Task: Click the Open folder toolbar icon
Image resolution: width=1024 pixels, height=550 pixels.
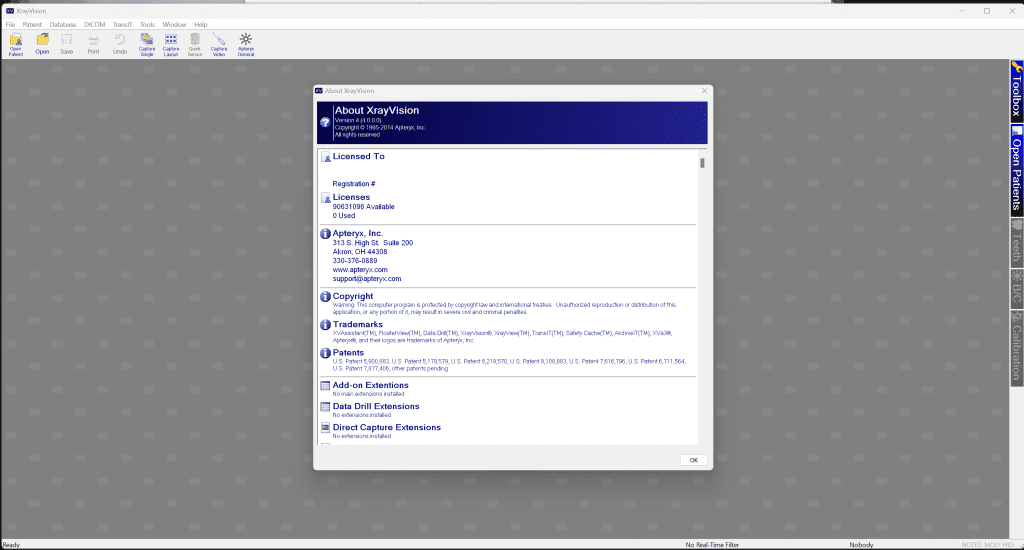Action: click(42, 43)
